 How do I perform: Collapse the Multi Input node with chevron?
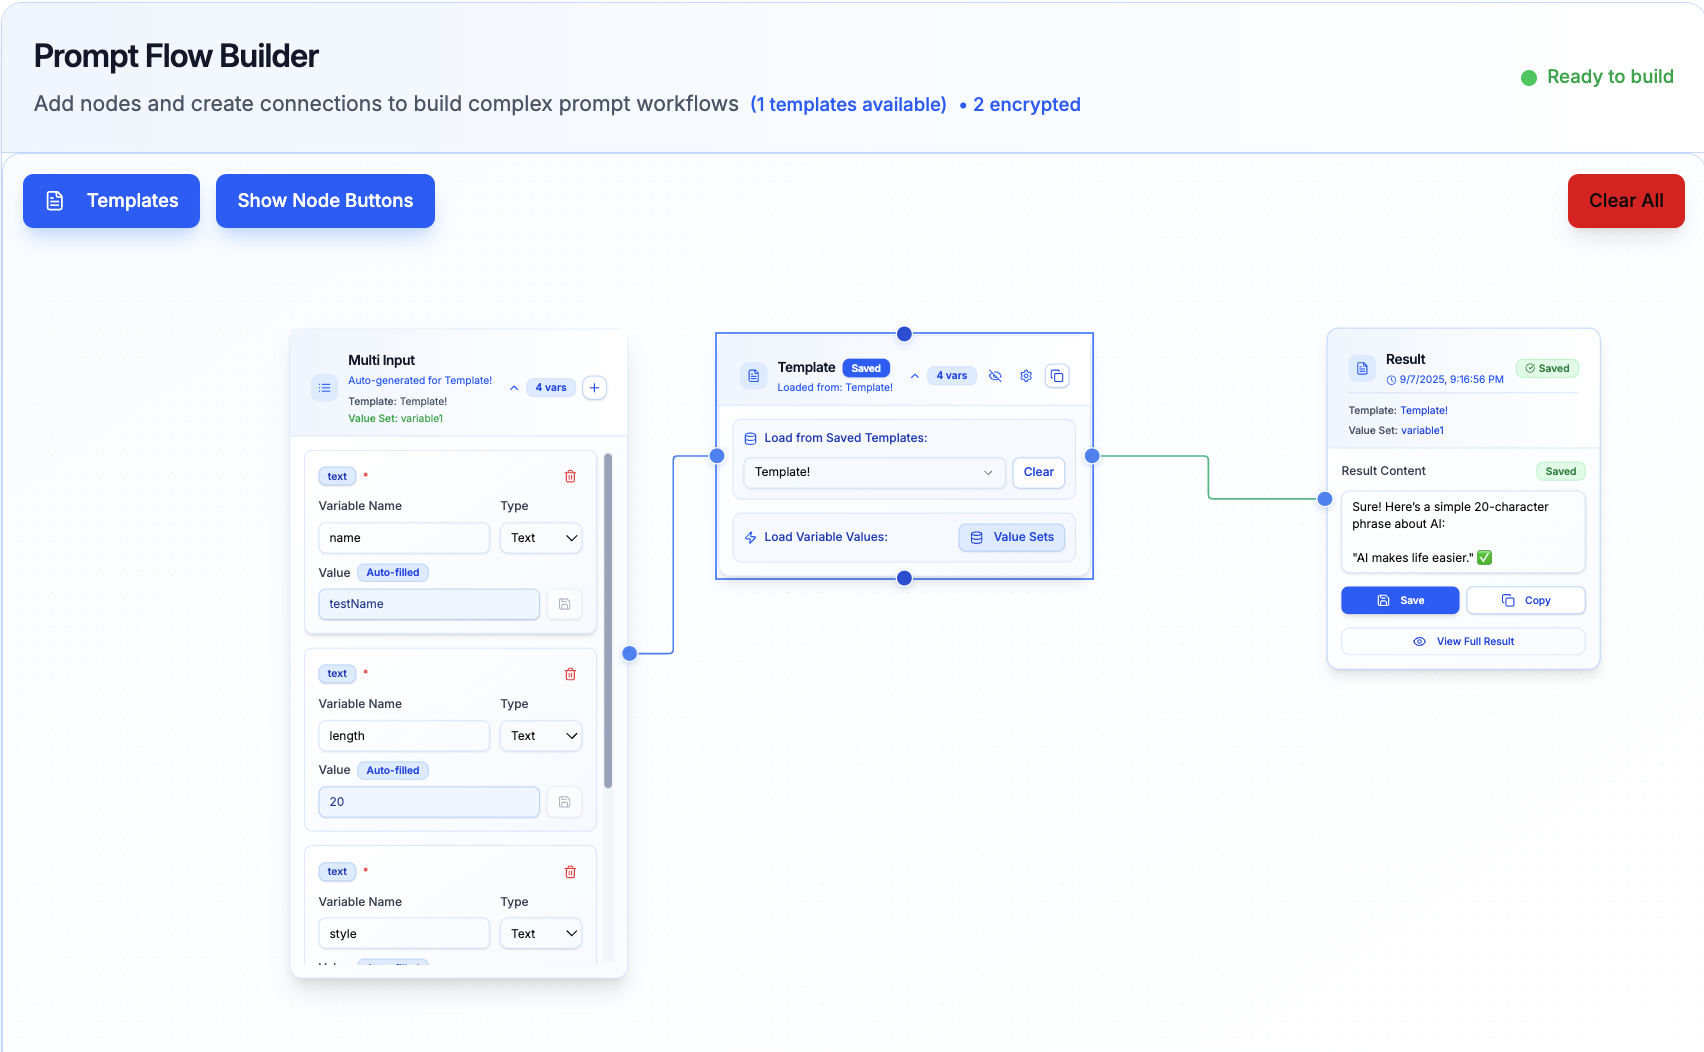click(x=514, y=388)
